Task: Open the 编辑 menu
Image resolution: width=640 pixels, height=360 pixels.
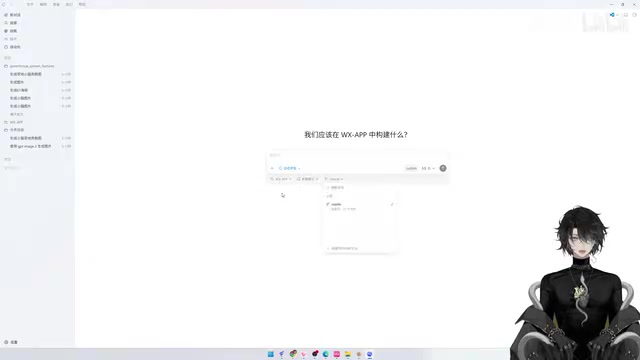Action: [43, 4]
